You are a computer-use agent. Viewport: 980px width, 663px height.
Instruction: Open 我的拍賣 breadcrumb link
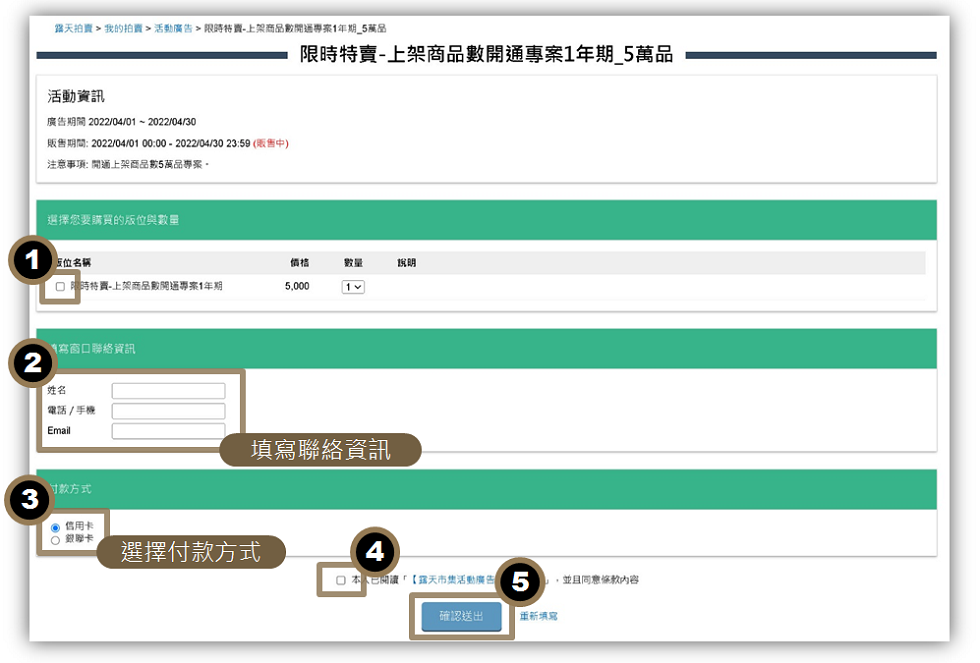point(121,29)
